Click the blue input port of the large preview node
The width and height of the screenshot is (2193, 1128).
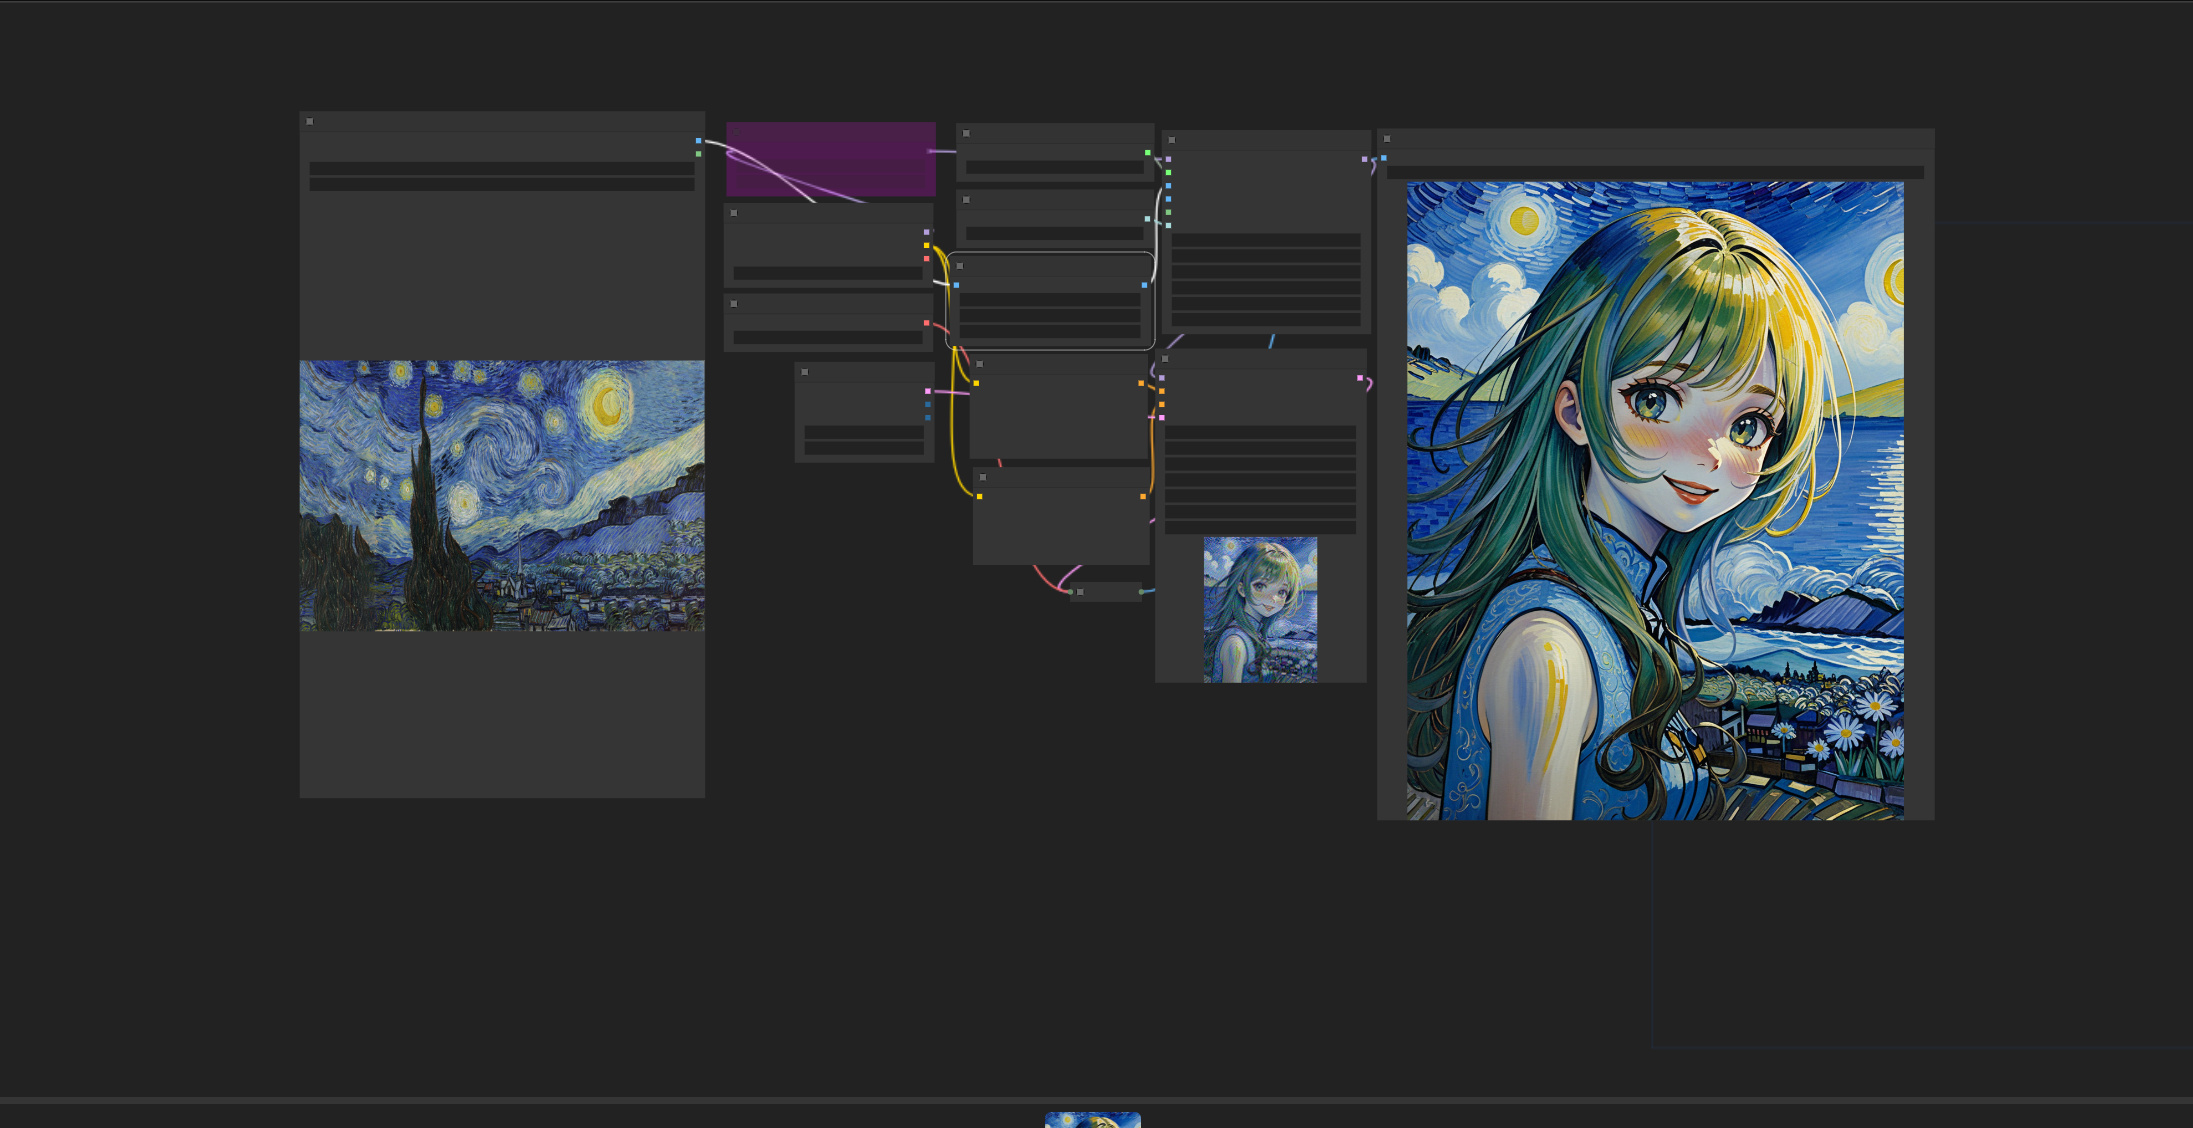coord(1384,158)
